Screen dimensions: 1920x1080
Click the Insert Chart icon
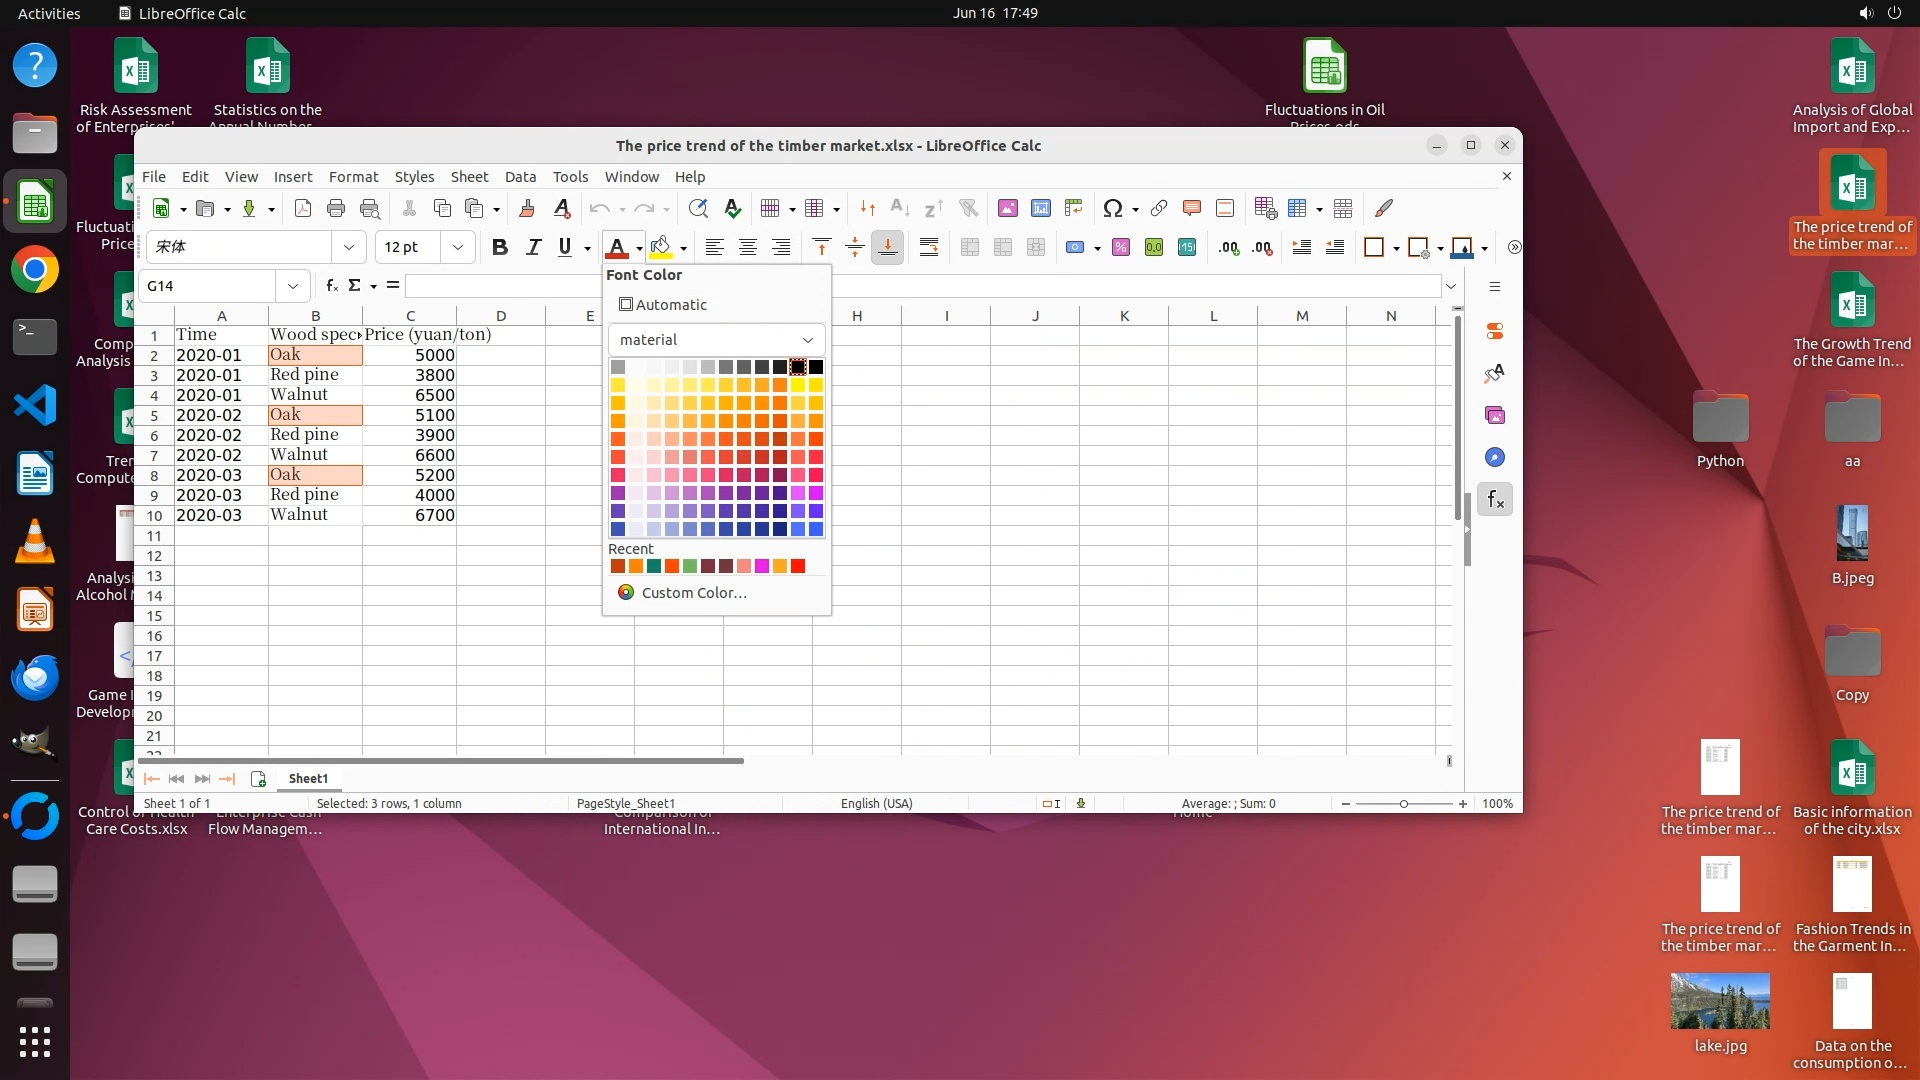(1041, 208)
